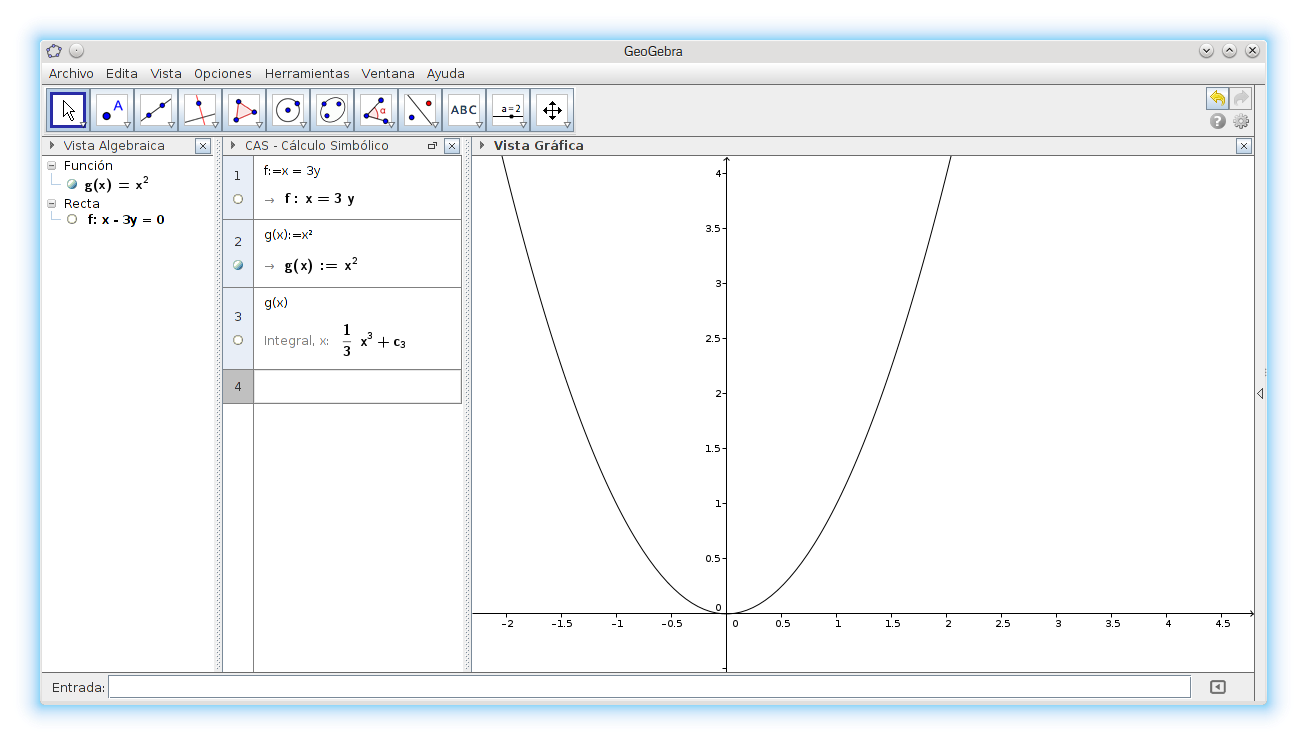The width and height of the screenshot is (1307, 745).
Task: Select the Move arrow tool
Action: tap(68, 110)
